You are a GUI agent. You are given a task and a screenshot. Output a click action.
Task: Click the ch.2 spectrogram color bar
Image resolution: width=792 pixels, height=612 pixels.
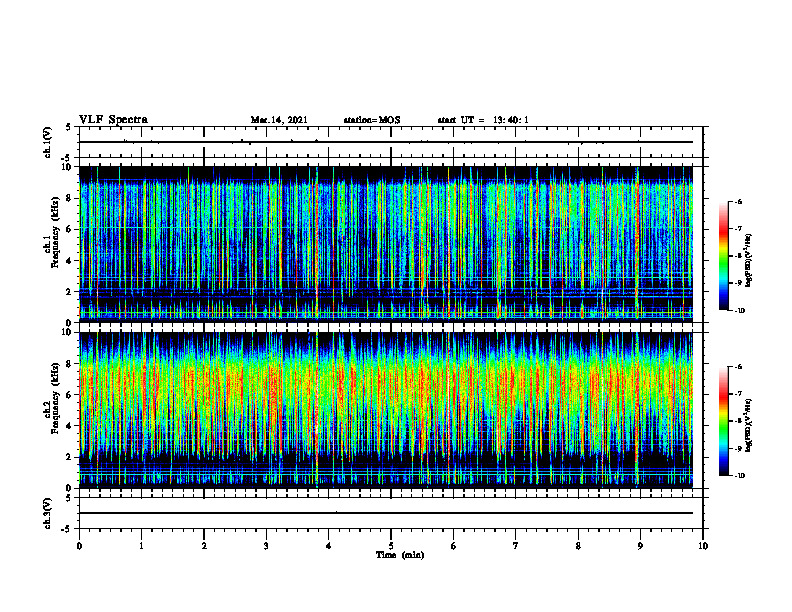pos(723,421)
